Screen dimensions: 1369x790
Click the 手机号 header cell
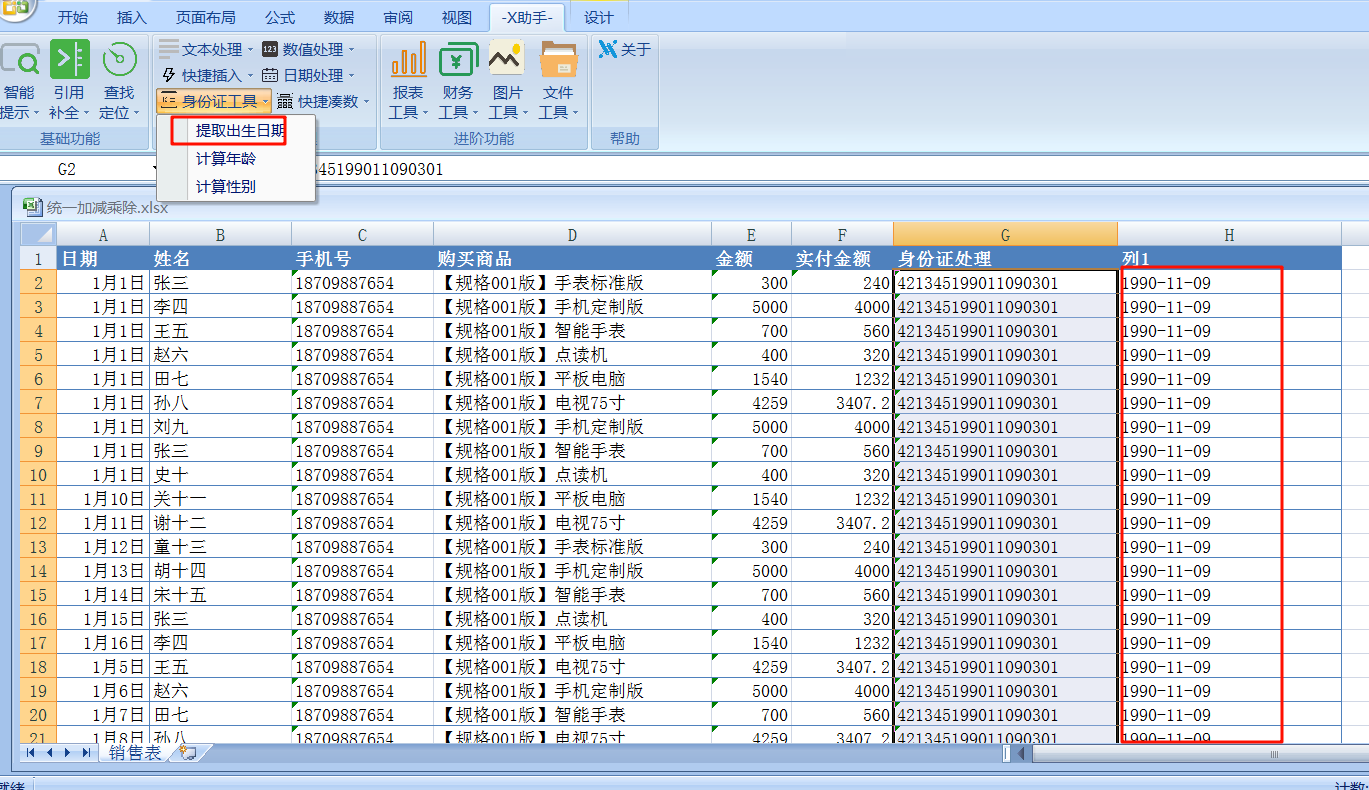click(x=362, y=258)
